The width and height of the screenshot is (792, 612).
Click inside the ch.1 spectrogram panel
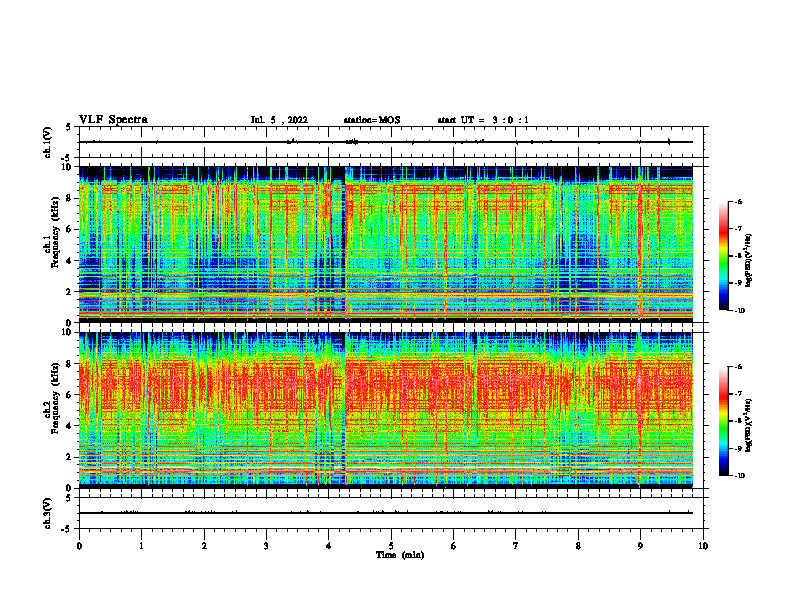coord(386,244)
